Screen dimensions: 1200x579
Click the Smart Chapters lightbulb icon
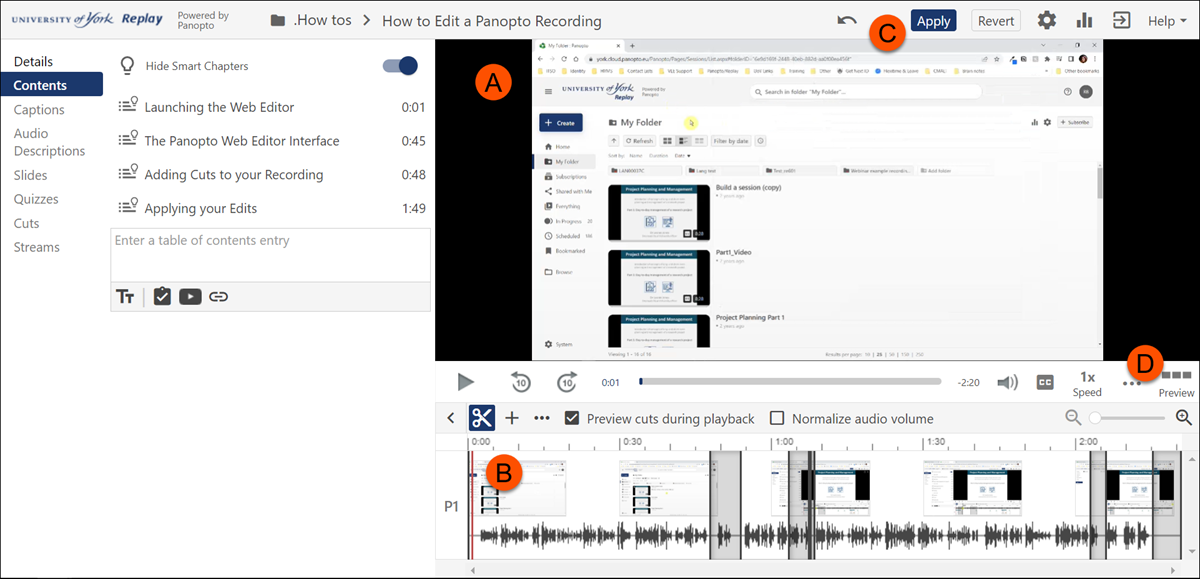(x=127, y=66)
